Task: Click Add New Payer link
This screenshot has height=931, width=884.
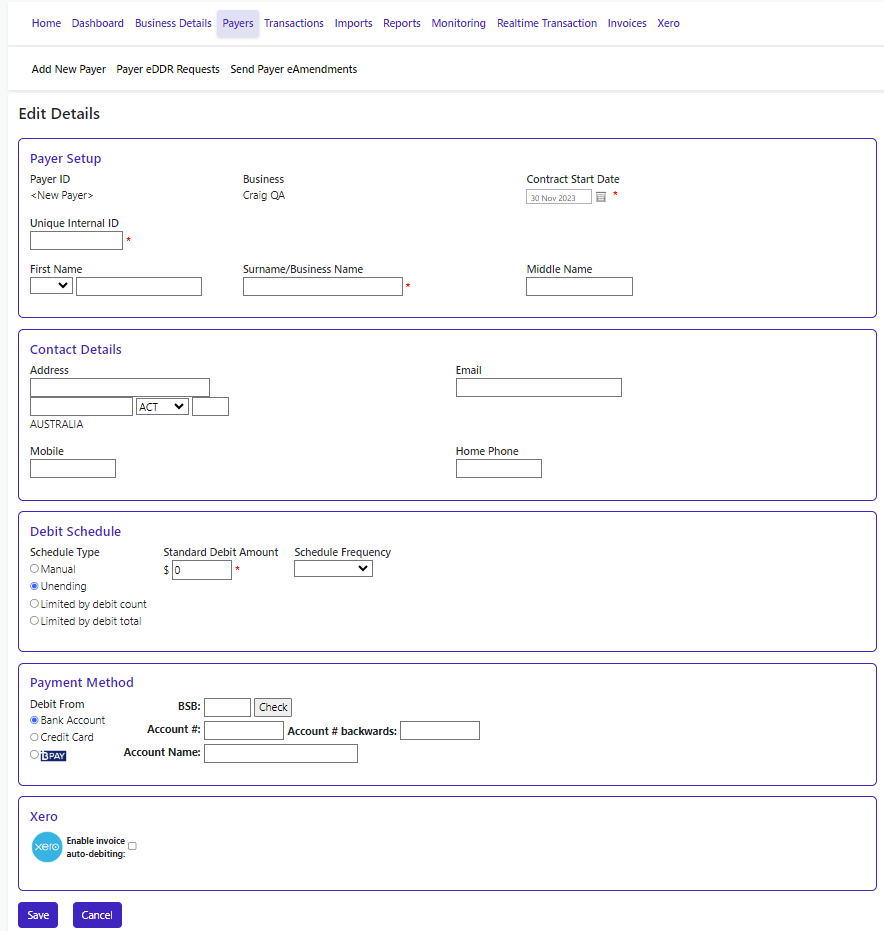Action: [69, 69]
